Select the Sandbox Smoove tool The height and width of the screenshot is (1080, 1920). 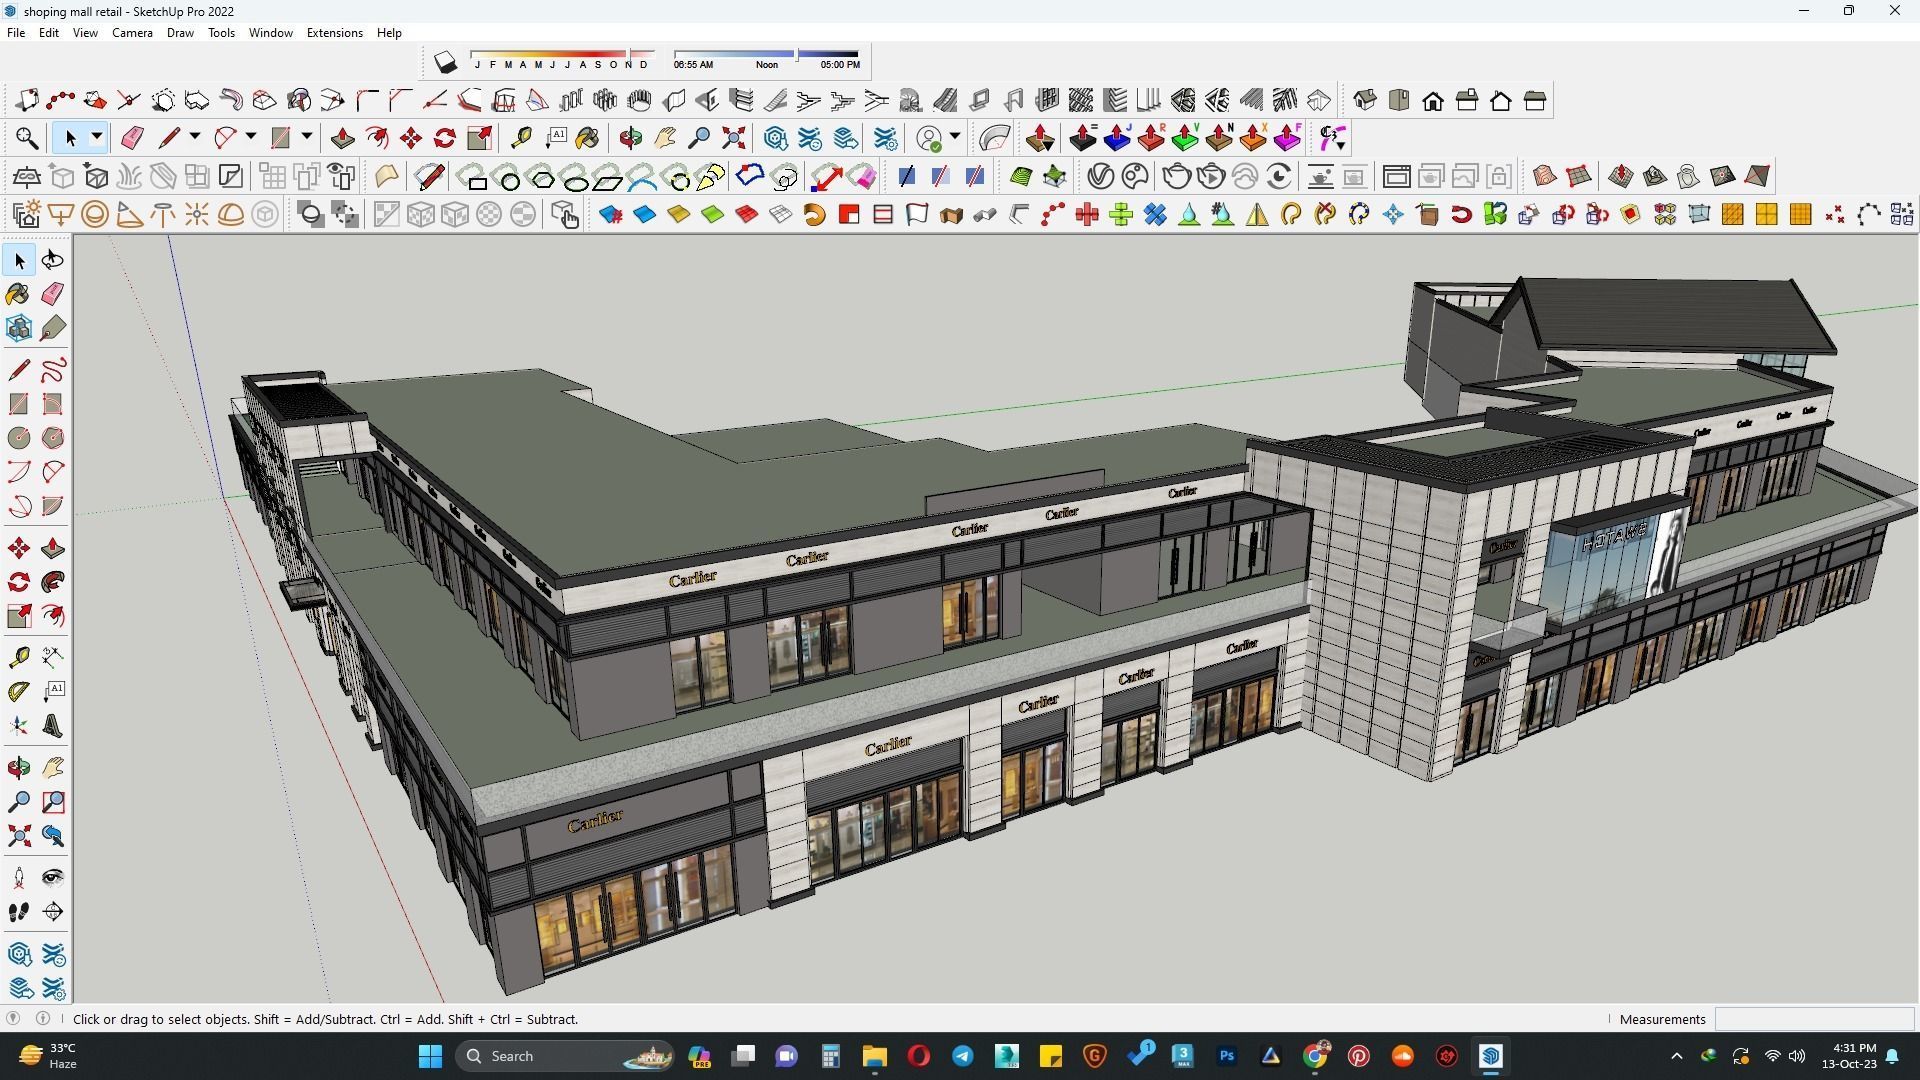[1621, 177]
